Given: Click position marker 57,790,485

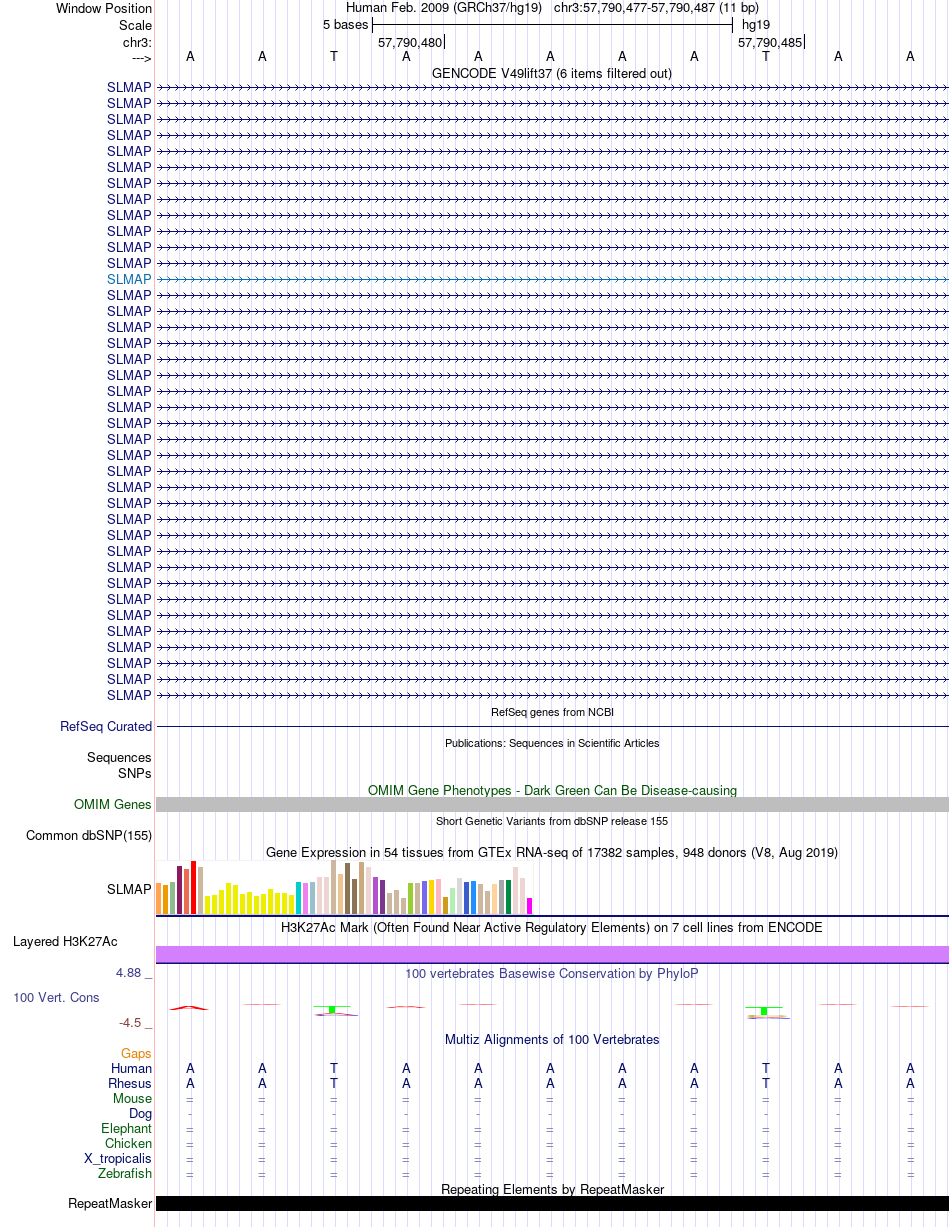Looking at the screenshot, I should pyautogui.click(x=770, y=42).
